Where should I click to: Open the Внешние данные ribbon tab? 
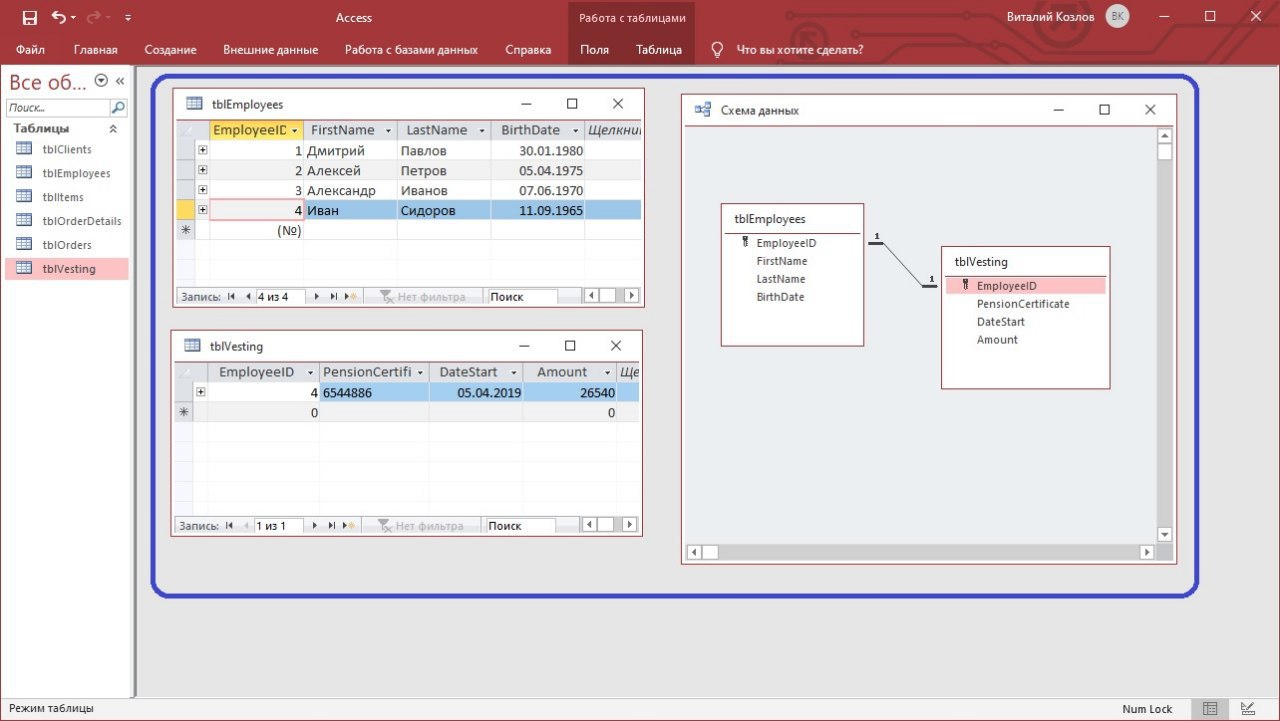[270, 49]
